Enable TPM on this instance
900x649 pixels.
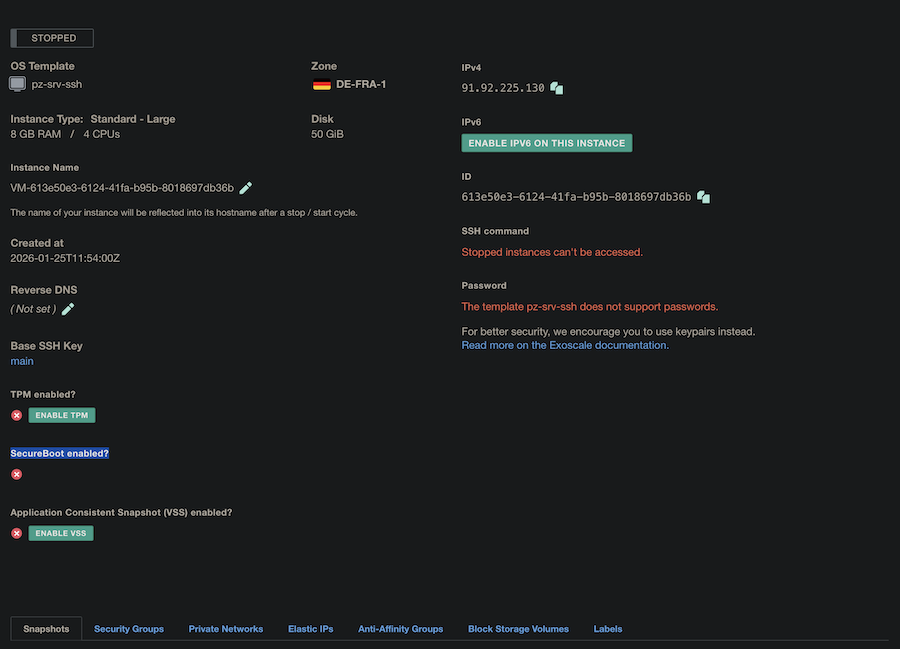click(x=62, y=415)
